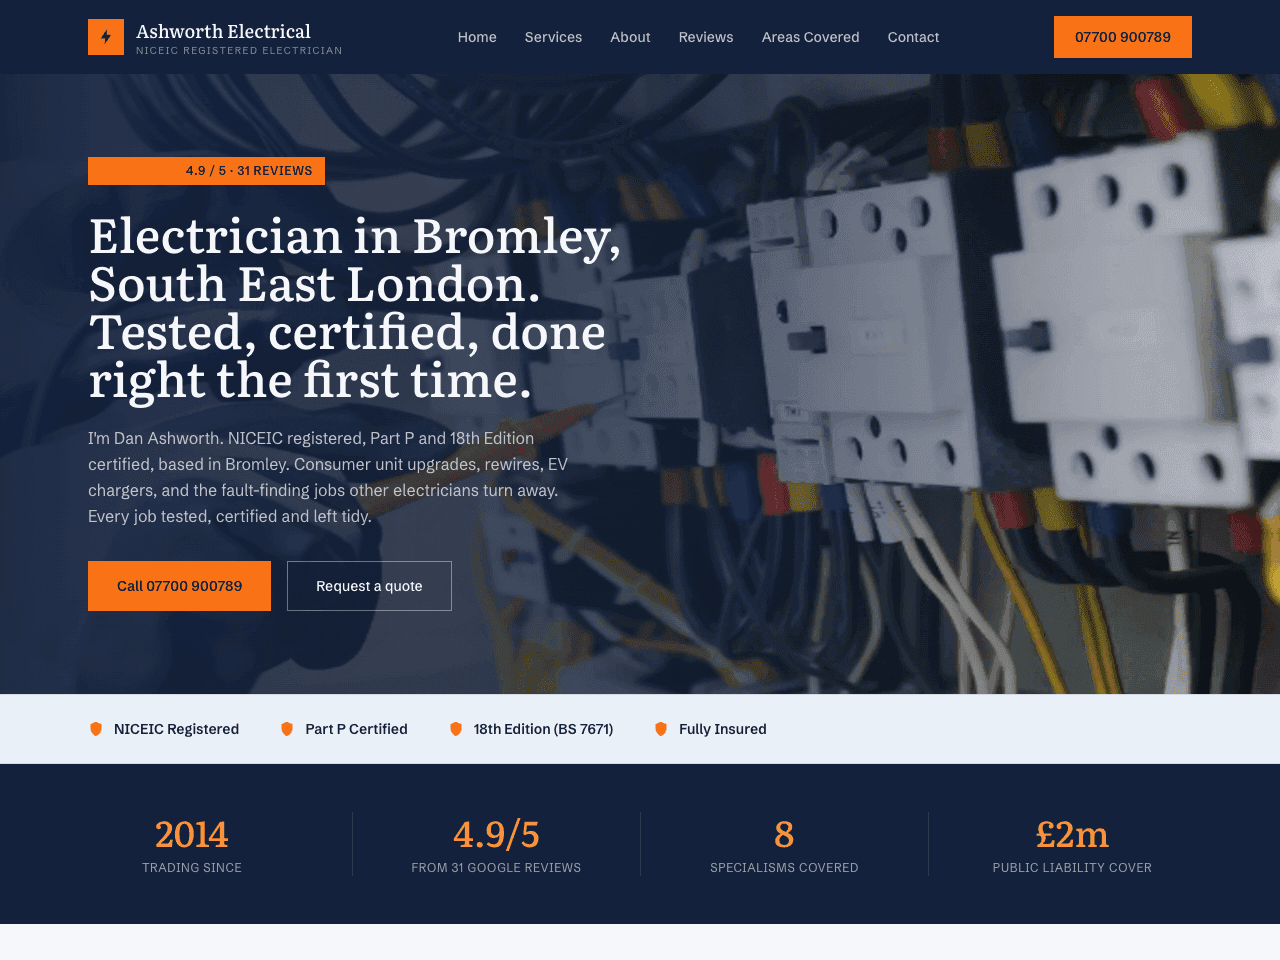Viewport: 1280px width, 960px height.
Task: Click the Ashworth Electrical site title
Action: pyautogui.click(x=223, y=31)
